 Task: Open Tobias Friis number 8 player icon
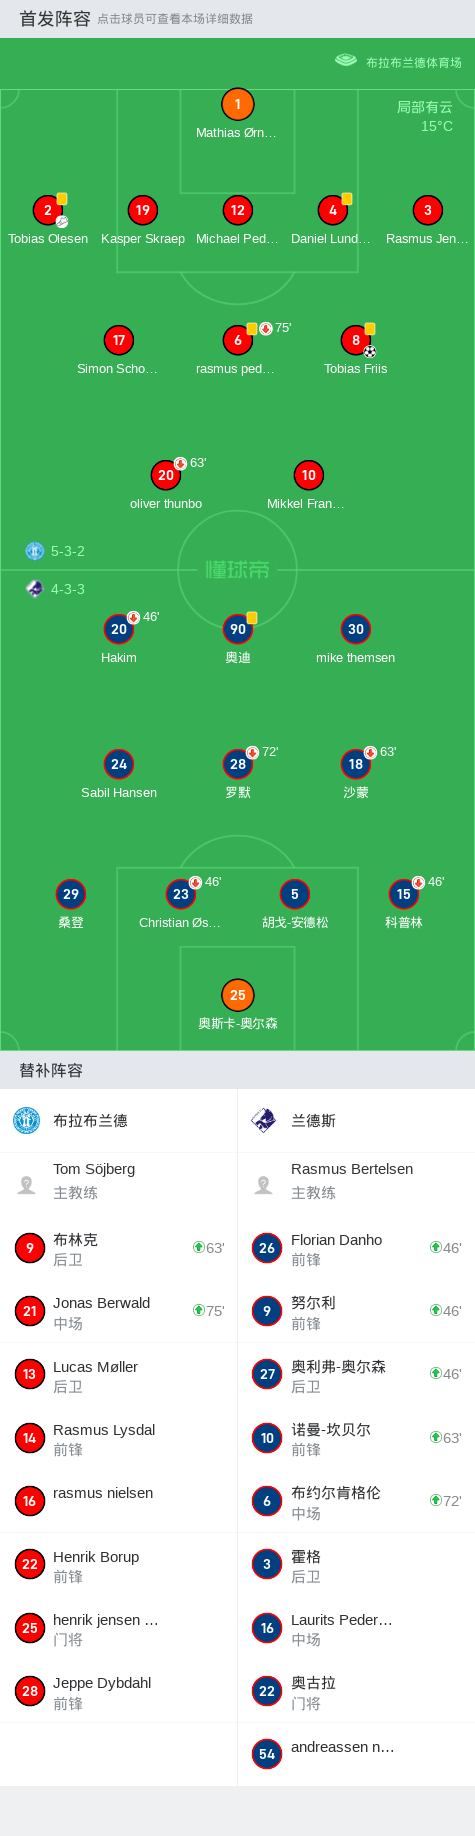click(356, 340)
